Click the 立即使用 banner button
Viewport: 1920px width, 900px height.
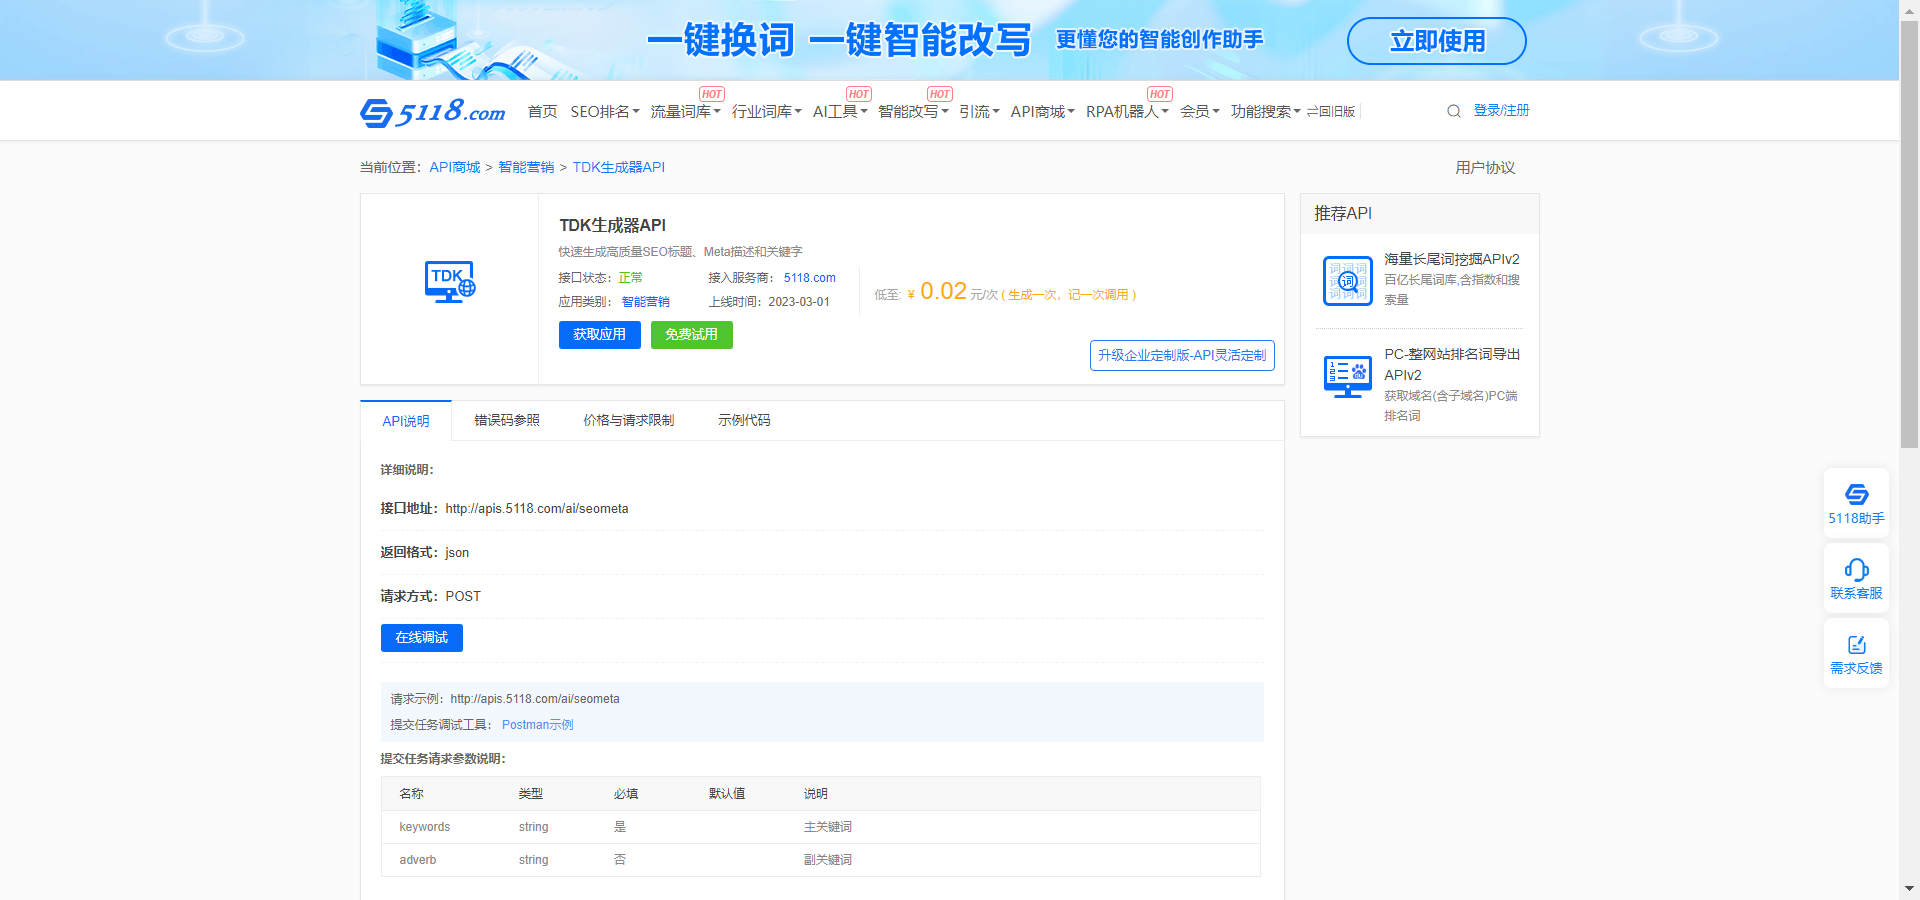click(1437, 41)
